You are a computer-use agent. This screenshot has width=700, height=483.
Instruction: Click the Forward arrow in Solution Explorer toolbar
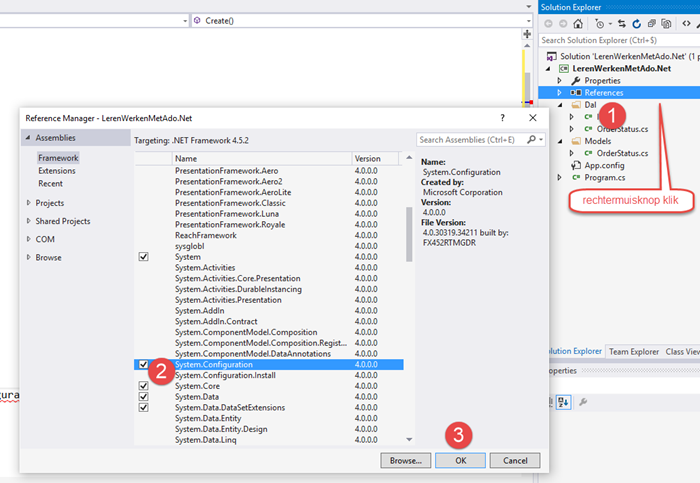[x=563, y=24]
